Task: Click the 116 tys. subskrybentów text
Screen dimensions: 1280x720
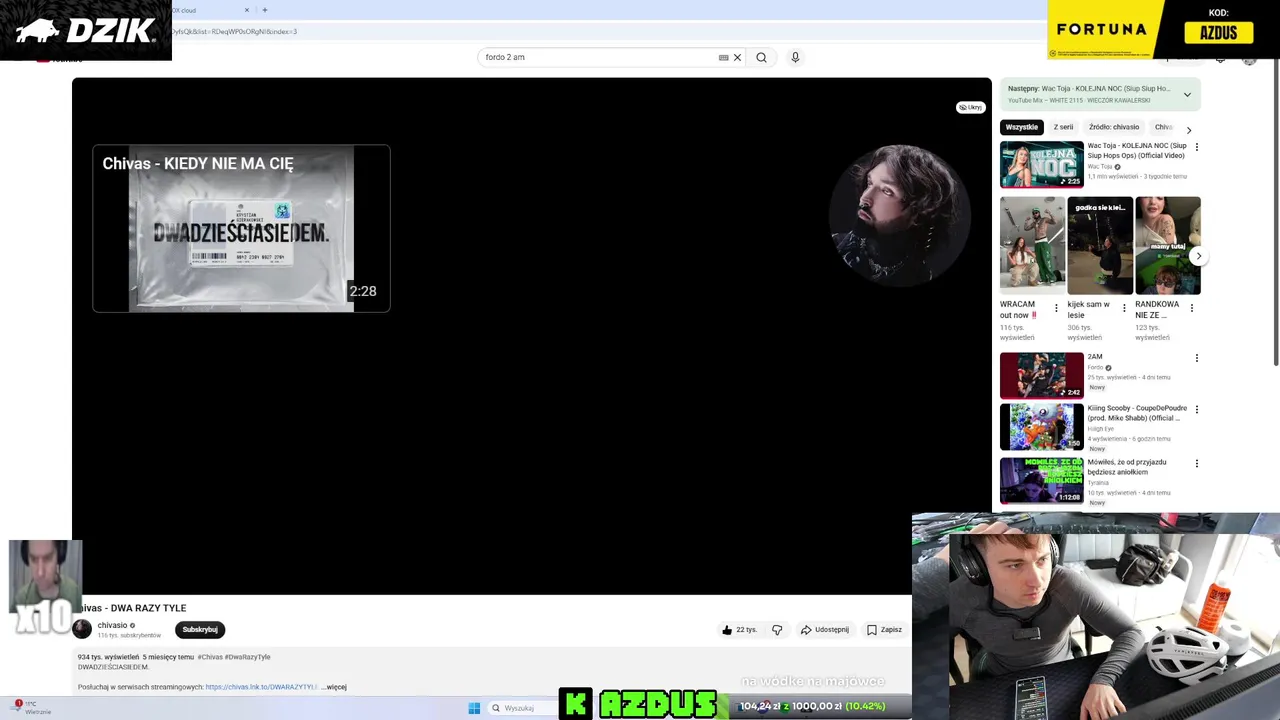Action: [129, 636]
